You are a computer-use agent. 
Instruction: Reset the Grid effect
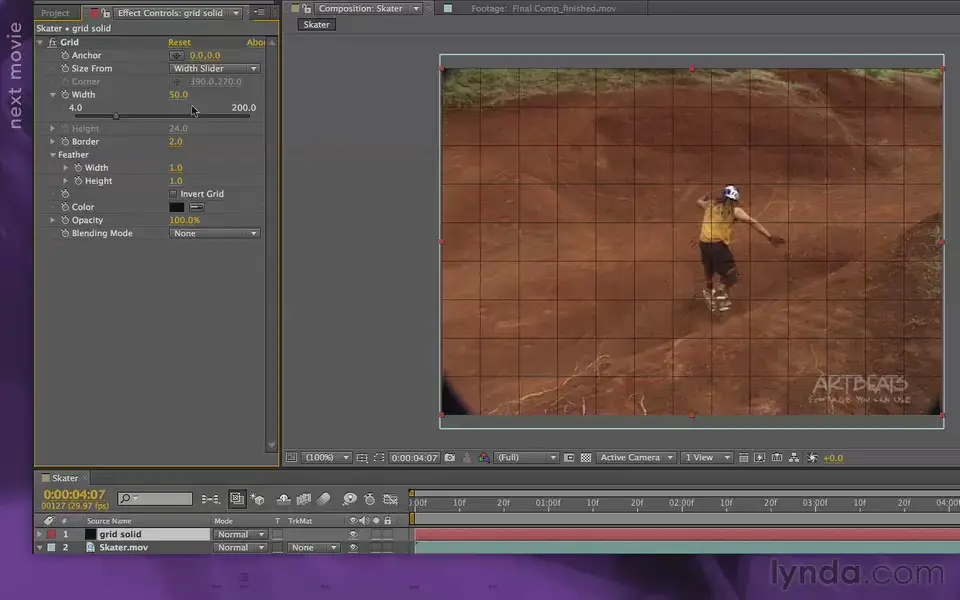[180, 42]
